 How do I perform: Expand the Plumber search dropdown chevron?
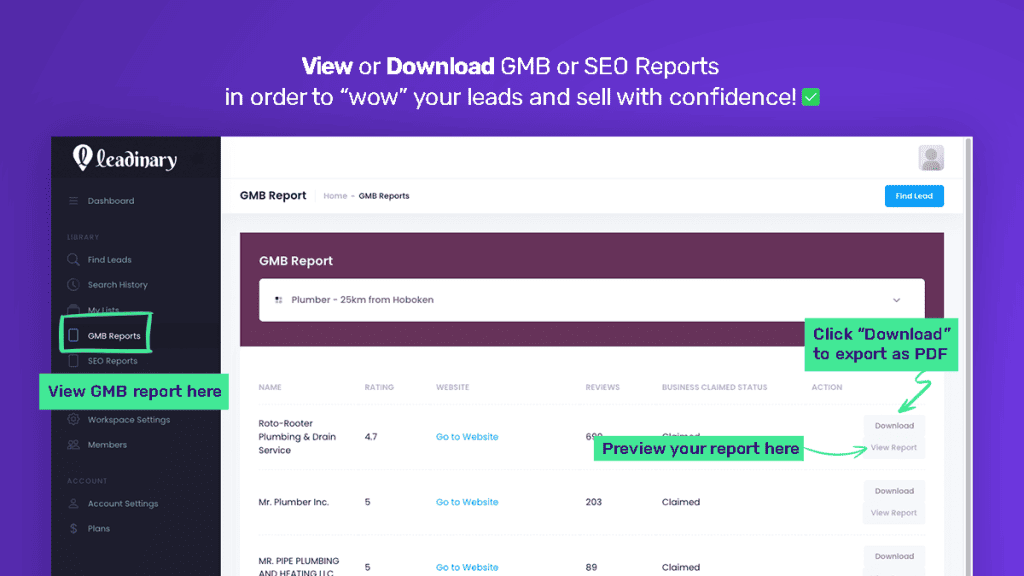897,300
